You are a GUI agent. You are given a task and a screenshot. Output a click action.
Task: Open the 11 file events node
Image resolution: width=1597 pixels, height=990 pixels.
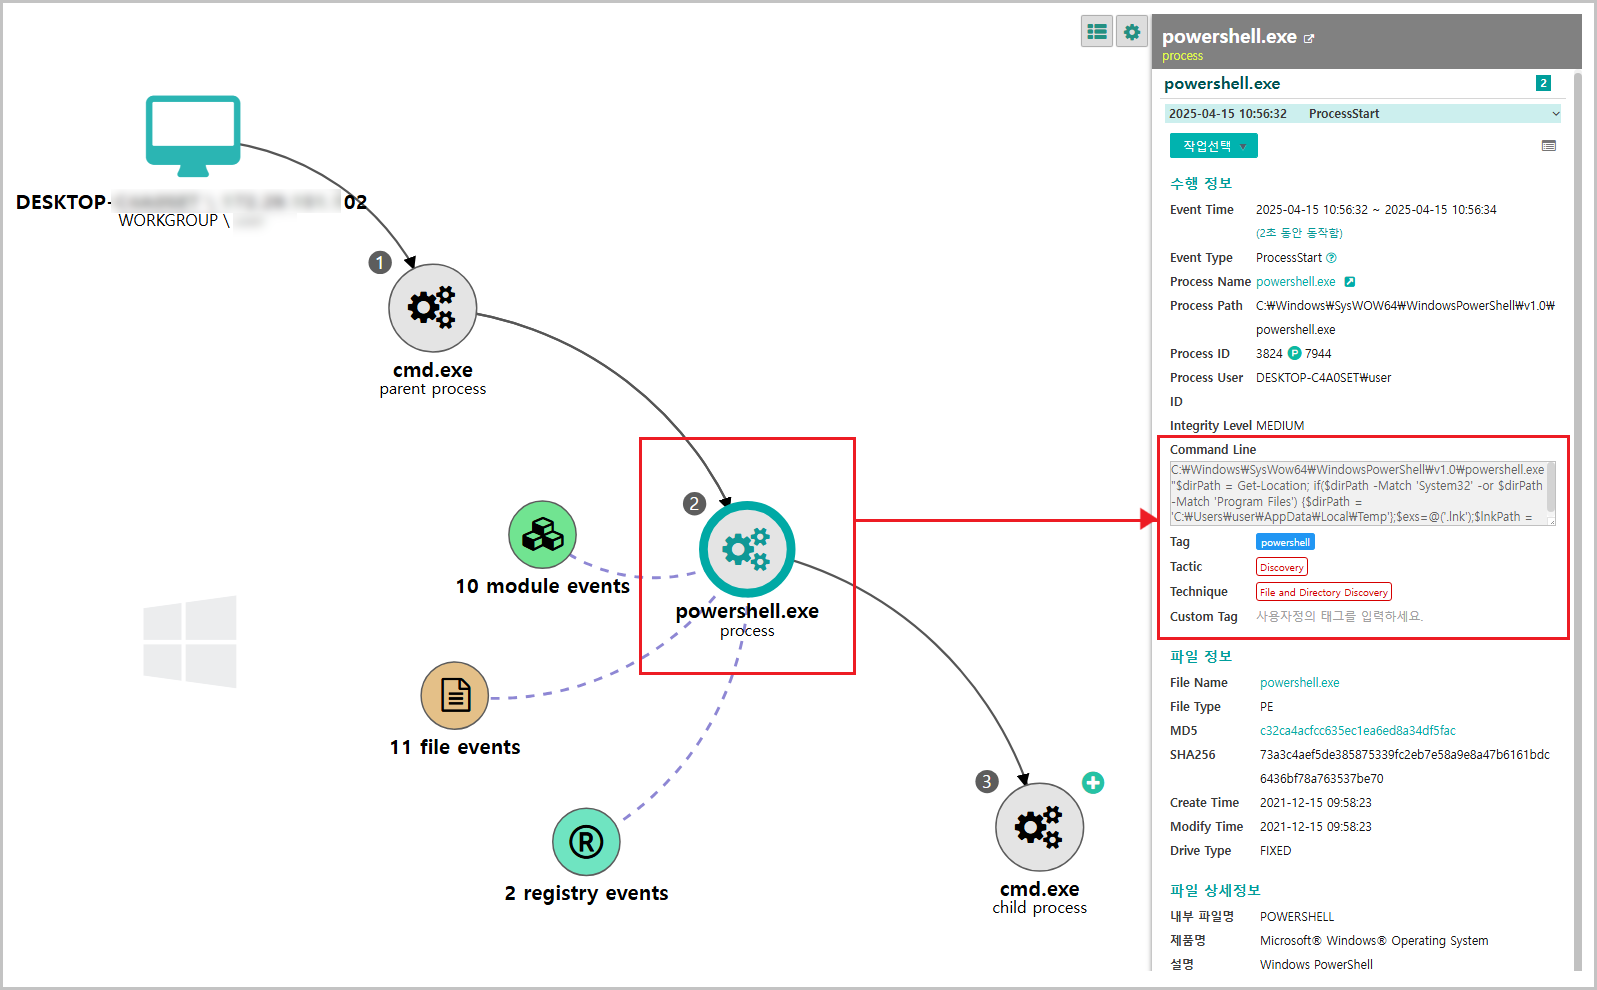(x=455, y=695)
